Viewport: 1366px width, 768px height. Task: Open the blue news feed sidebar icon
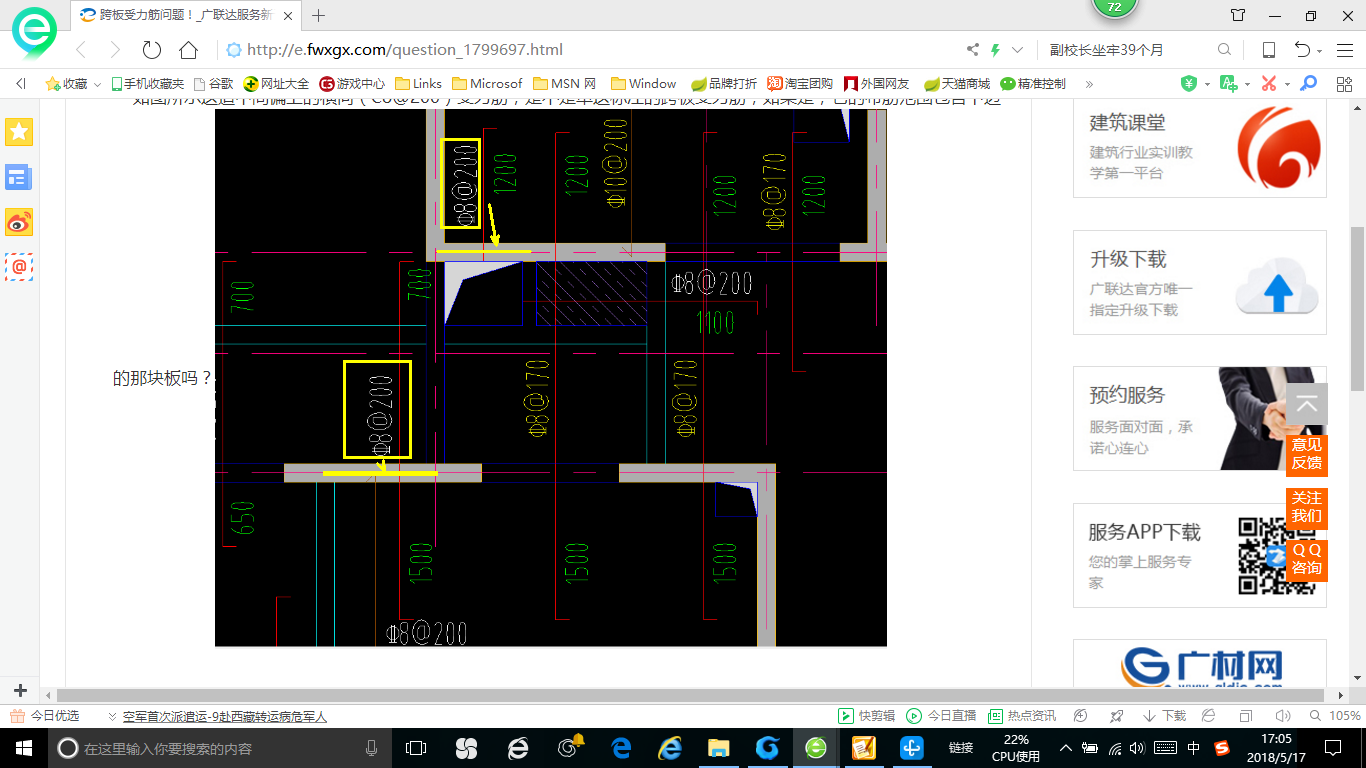[x=19, y=178]
